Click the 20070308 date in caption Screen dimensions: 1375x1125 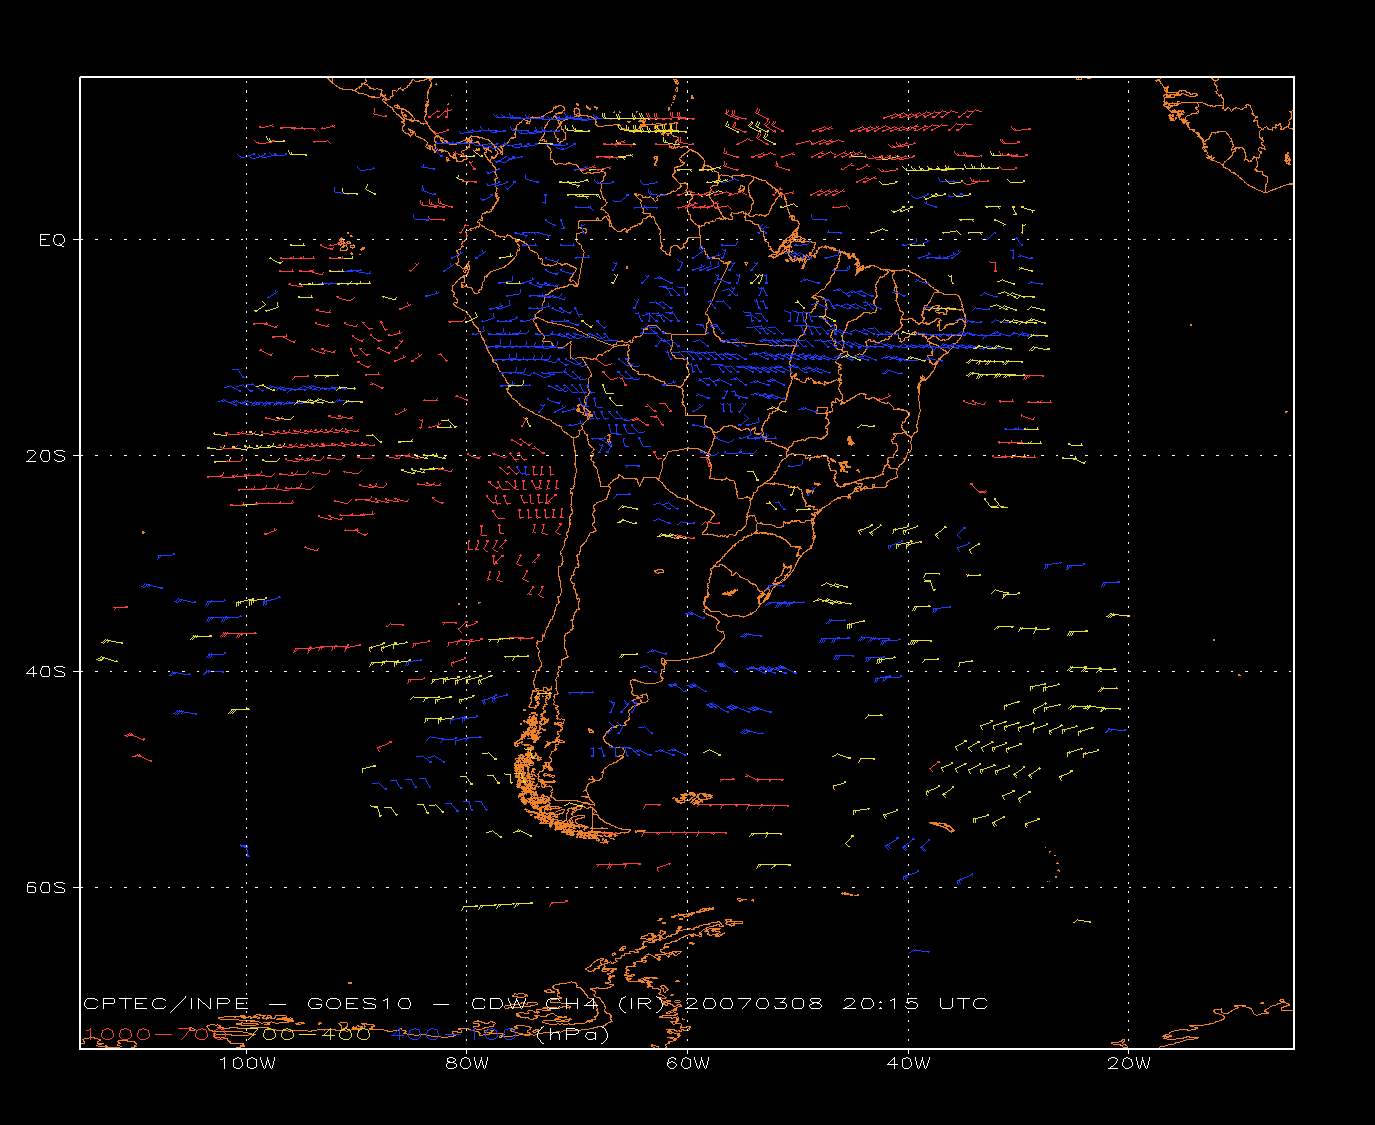753,1003
